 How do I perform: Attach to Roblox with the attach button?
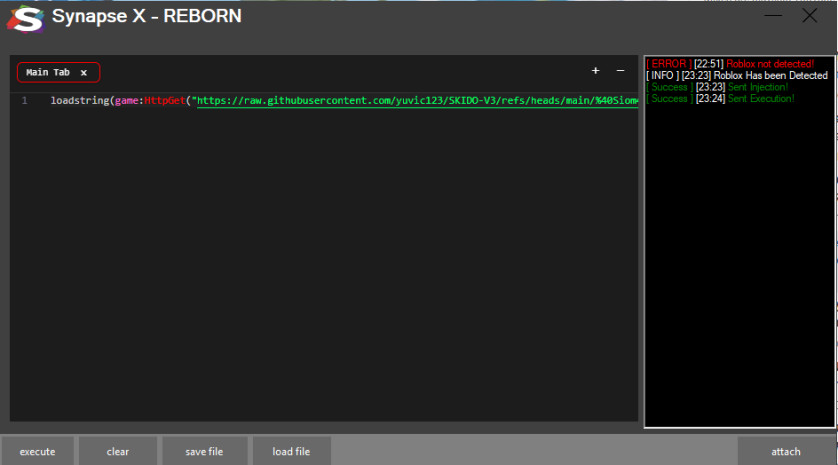click(786, 451)
